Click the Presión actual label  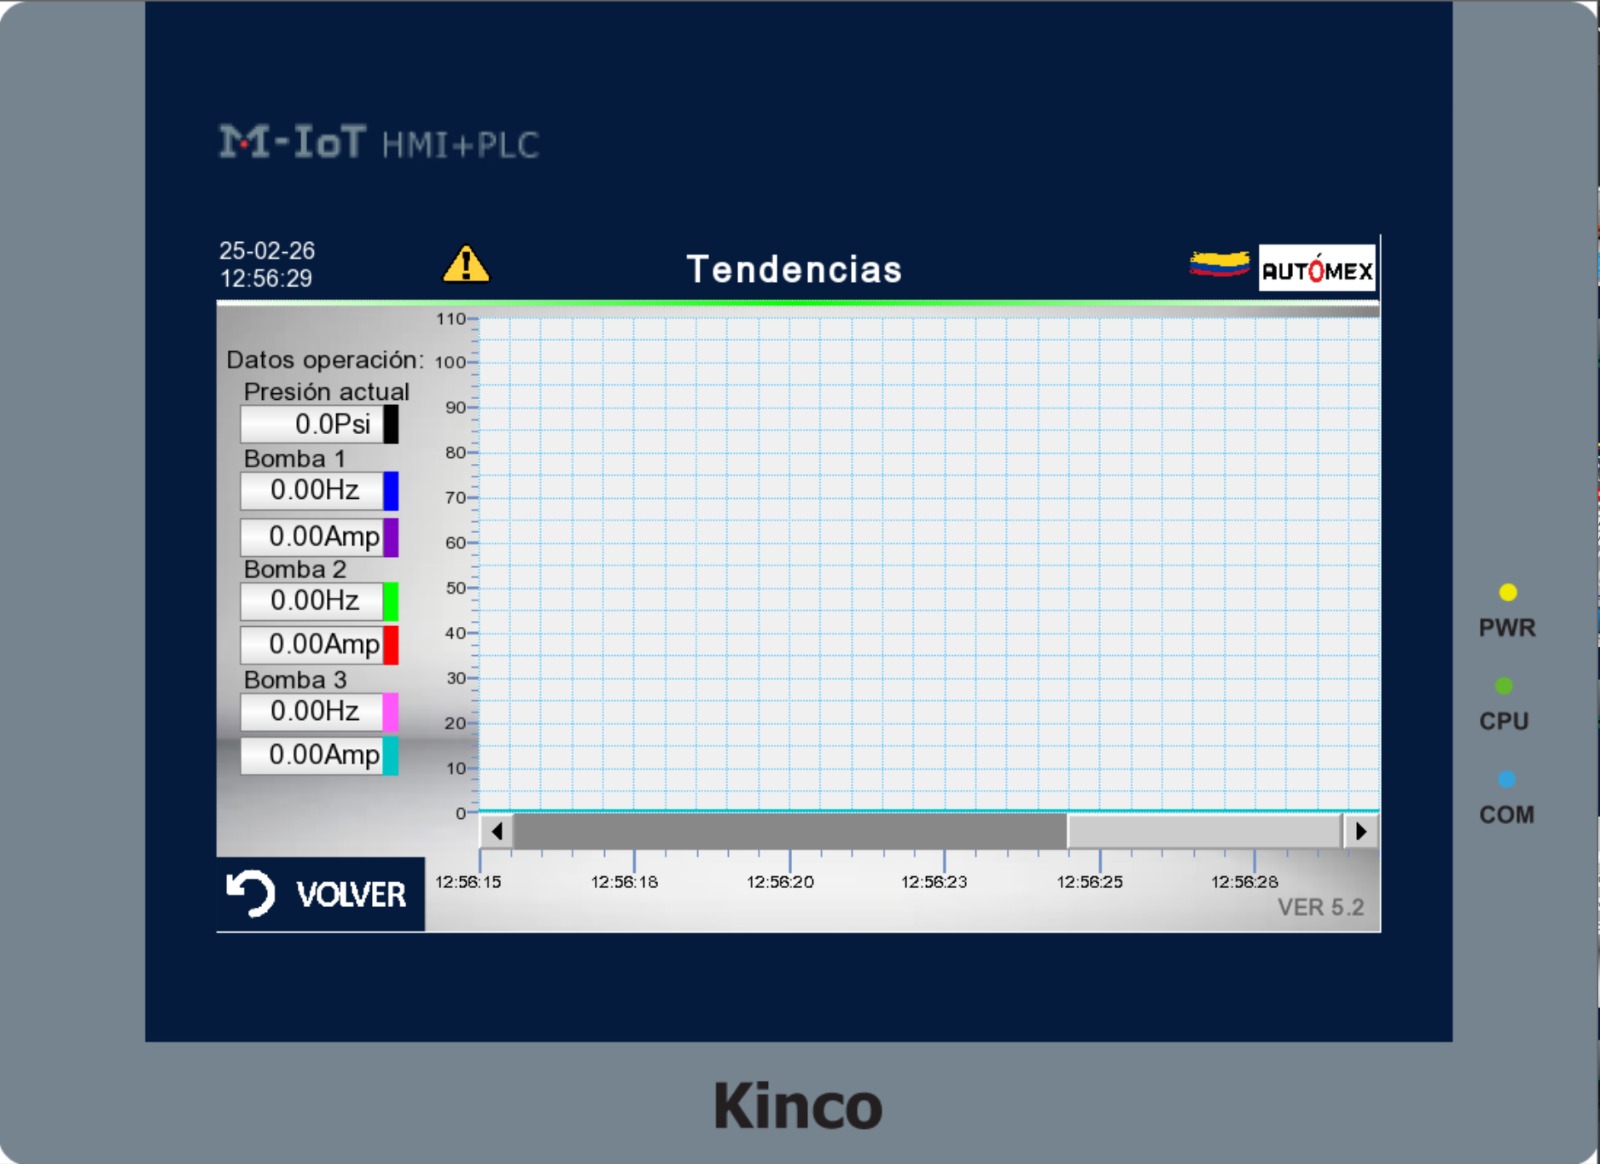(x=327, y=391)
